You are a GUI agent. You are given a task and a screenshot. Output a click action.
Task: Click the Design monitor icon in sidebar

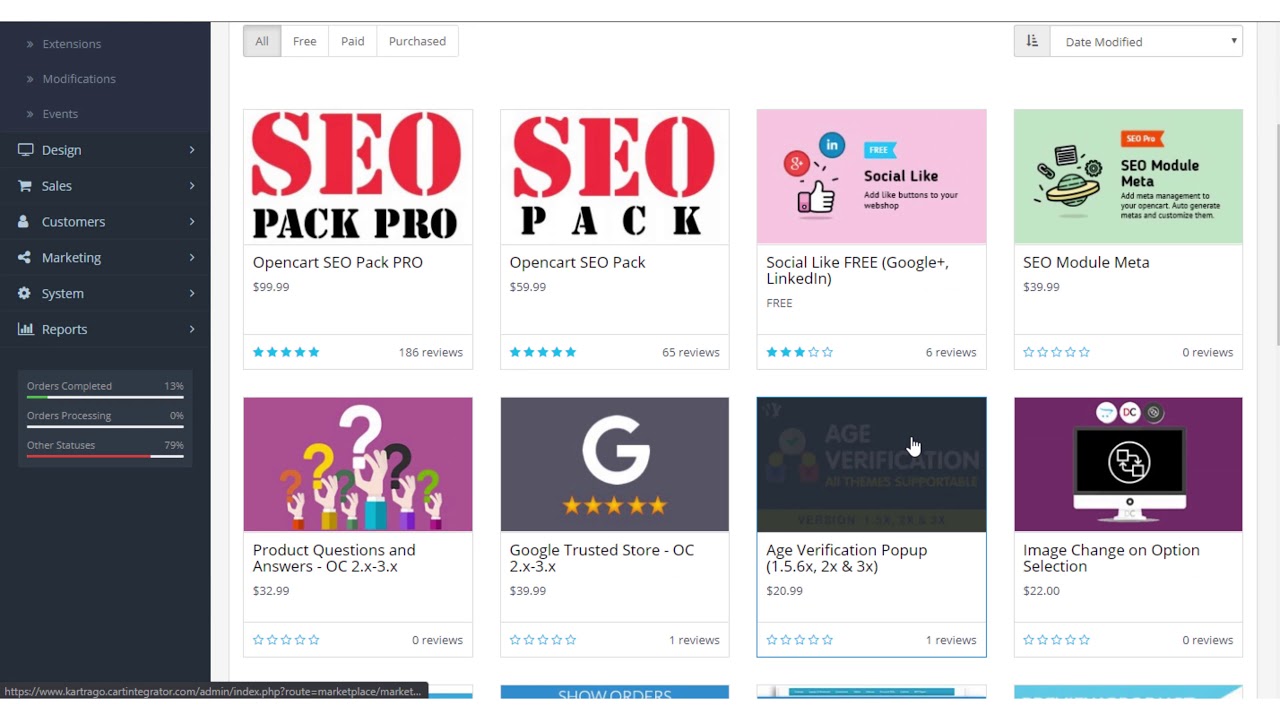point(25,150)
